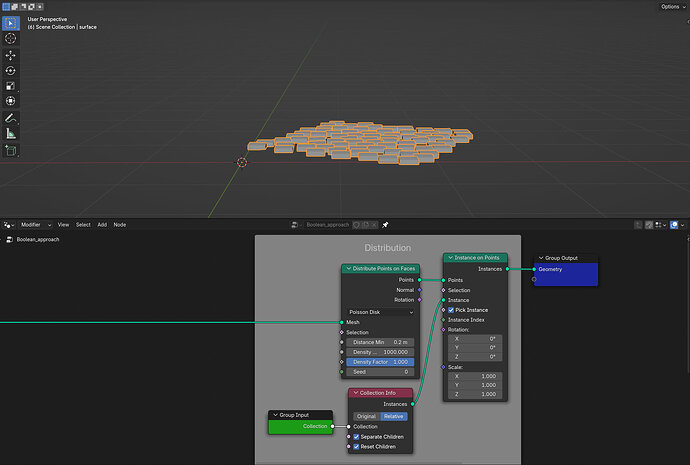Activate the Move tool
This screenshot has width=690, height=465.
point(10,55)
